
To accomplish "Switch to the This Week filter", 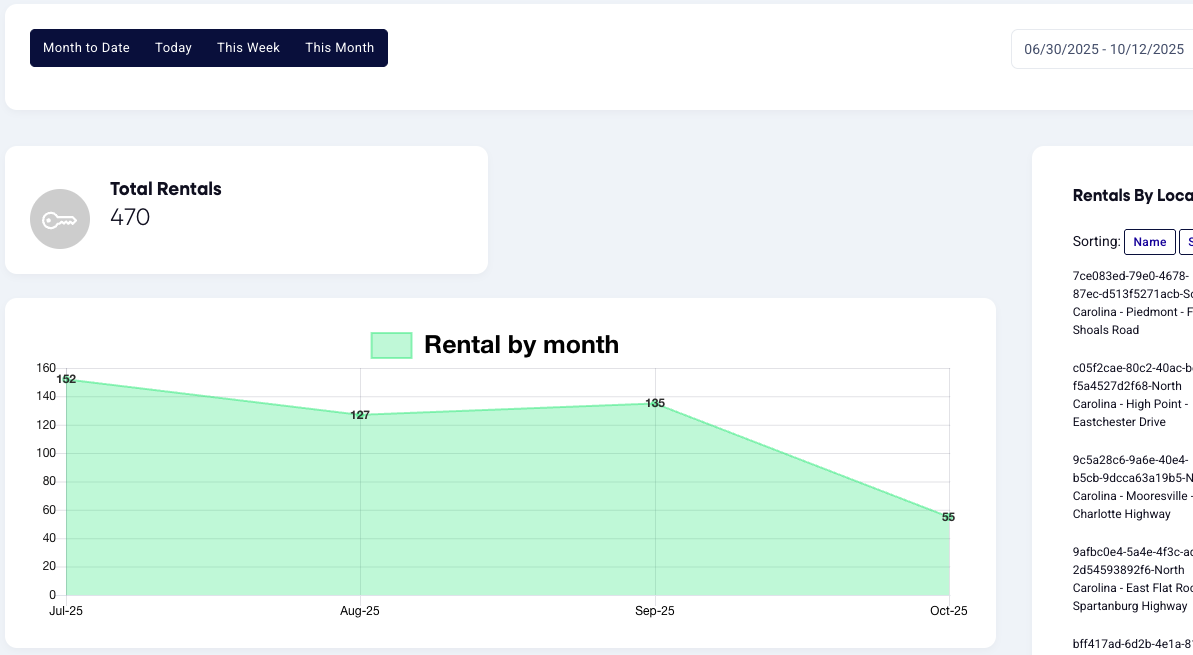I will (x=248, y=47).
